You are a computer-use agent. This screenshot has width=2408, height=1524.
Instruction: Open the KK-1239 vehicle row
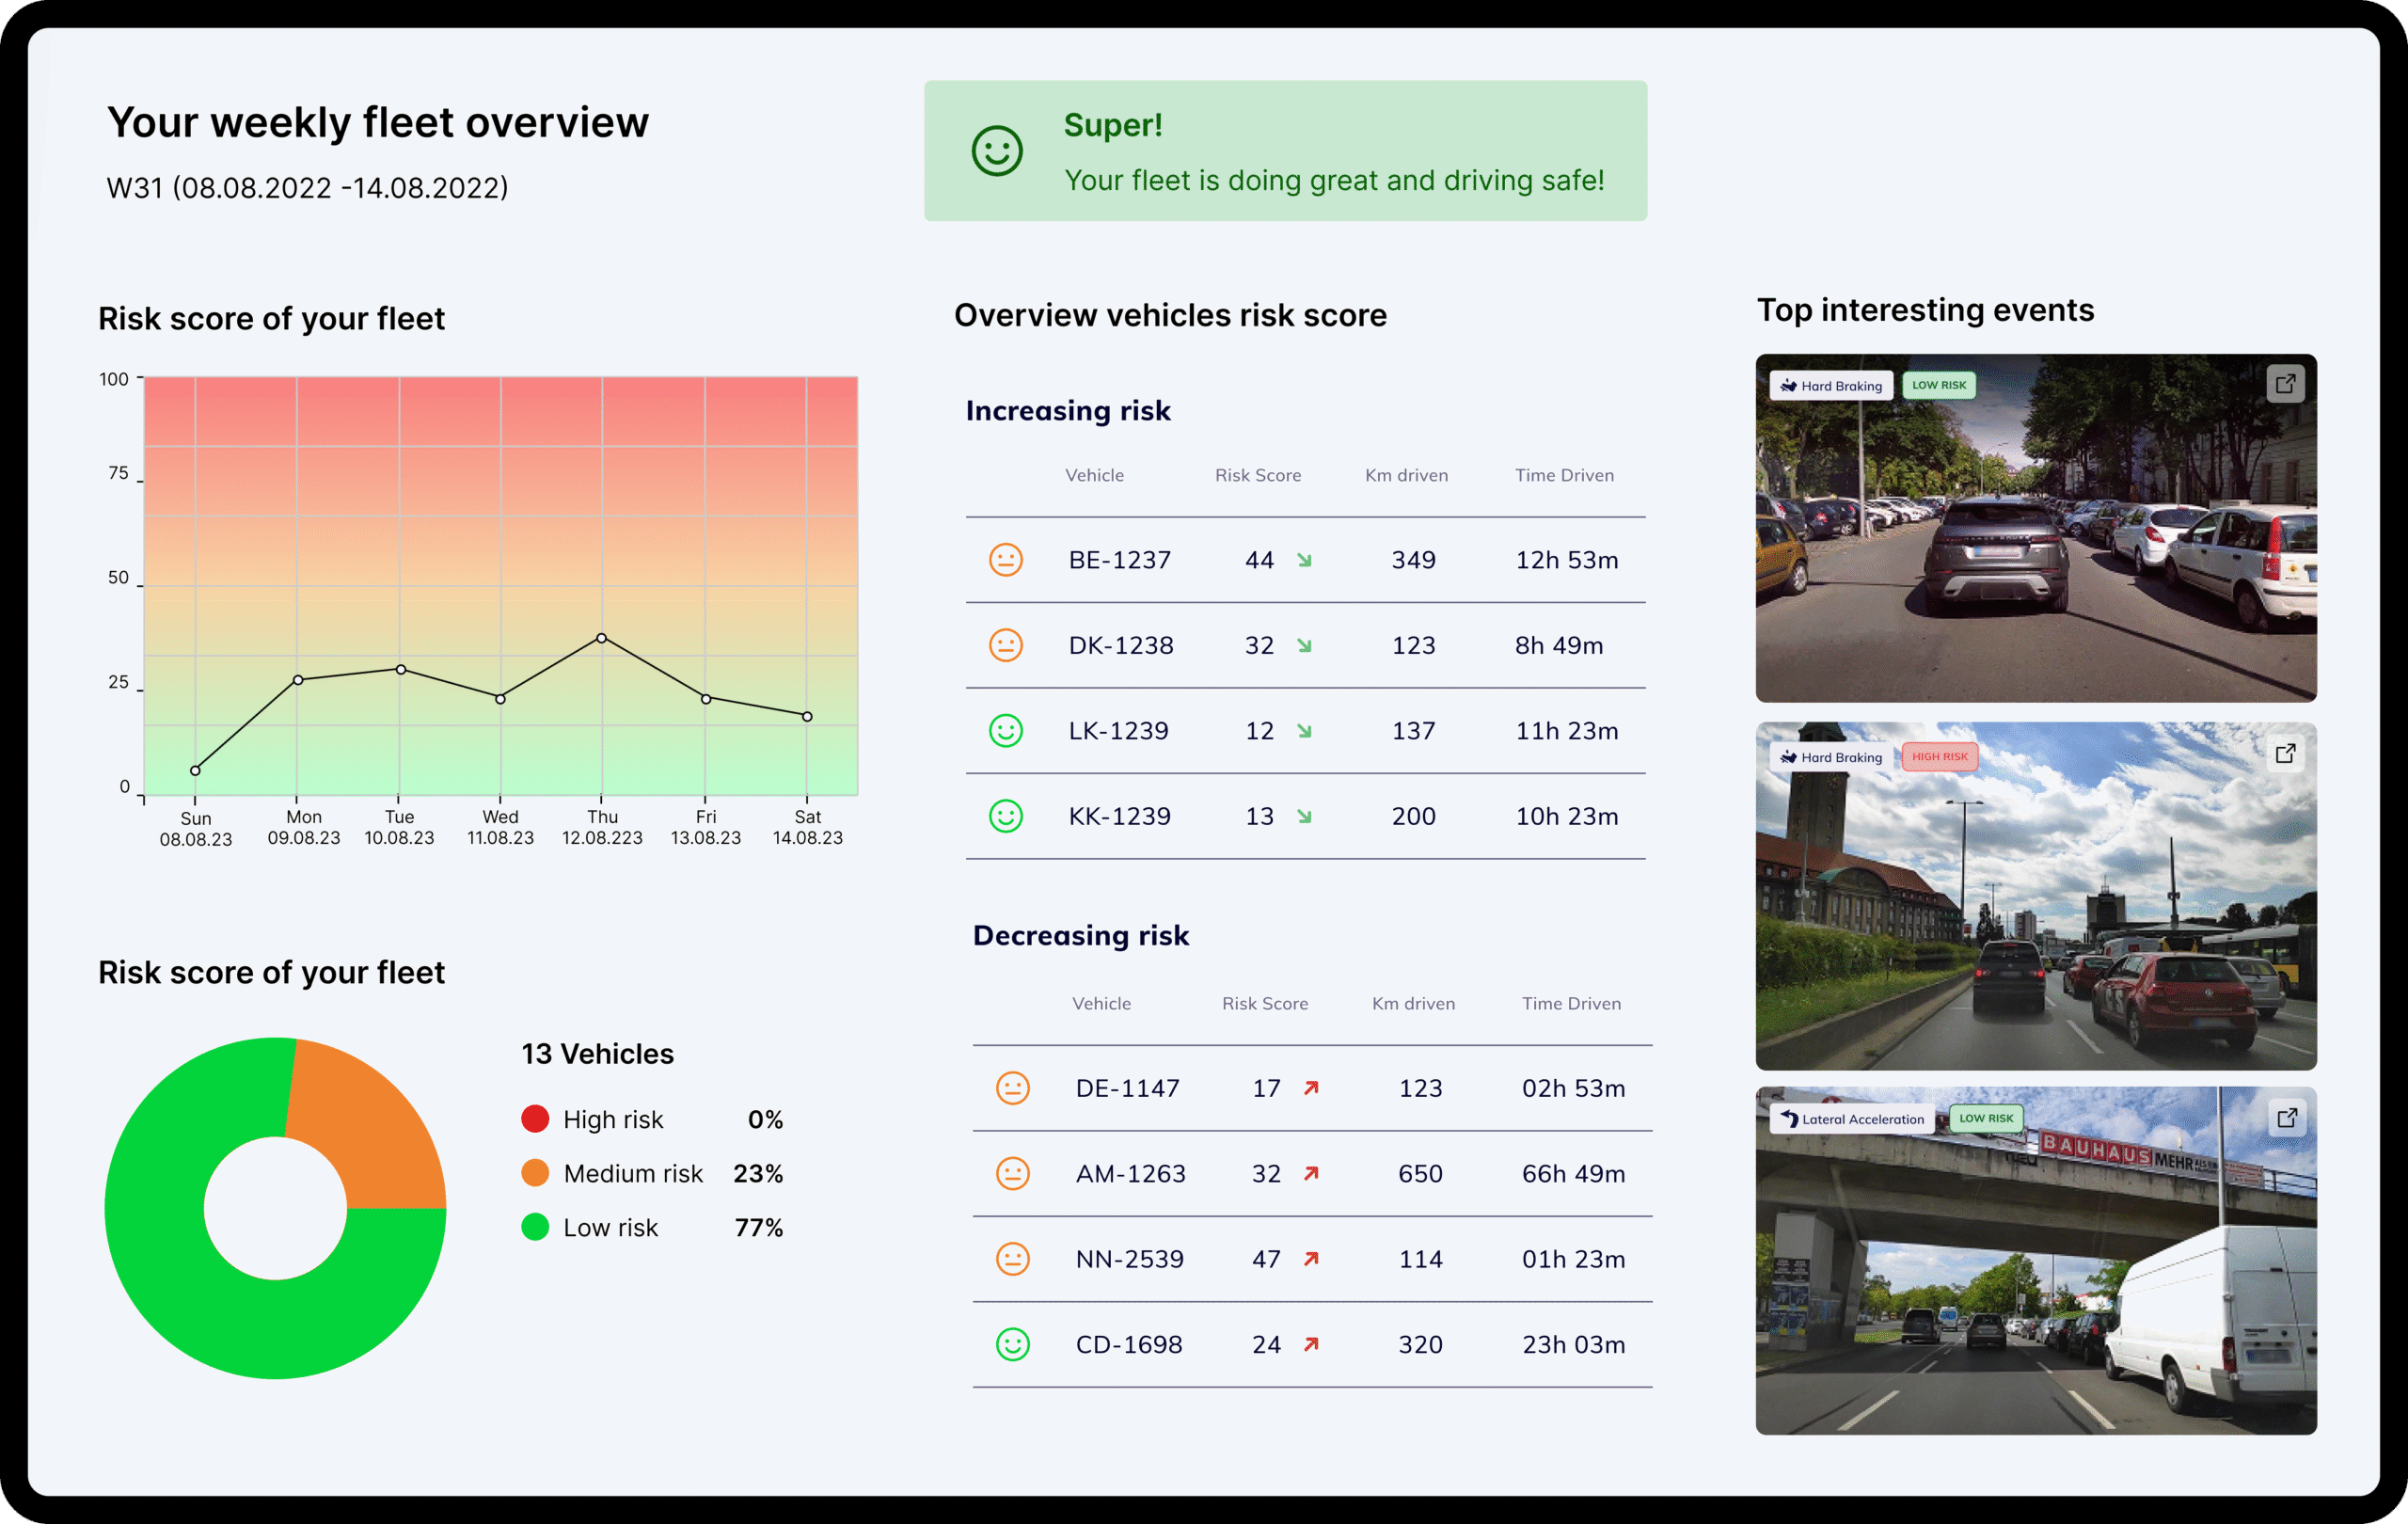click(1119, 817)
